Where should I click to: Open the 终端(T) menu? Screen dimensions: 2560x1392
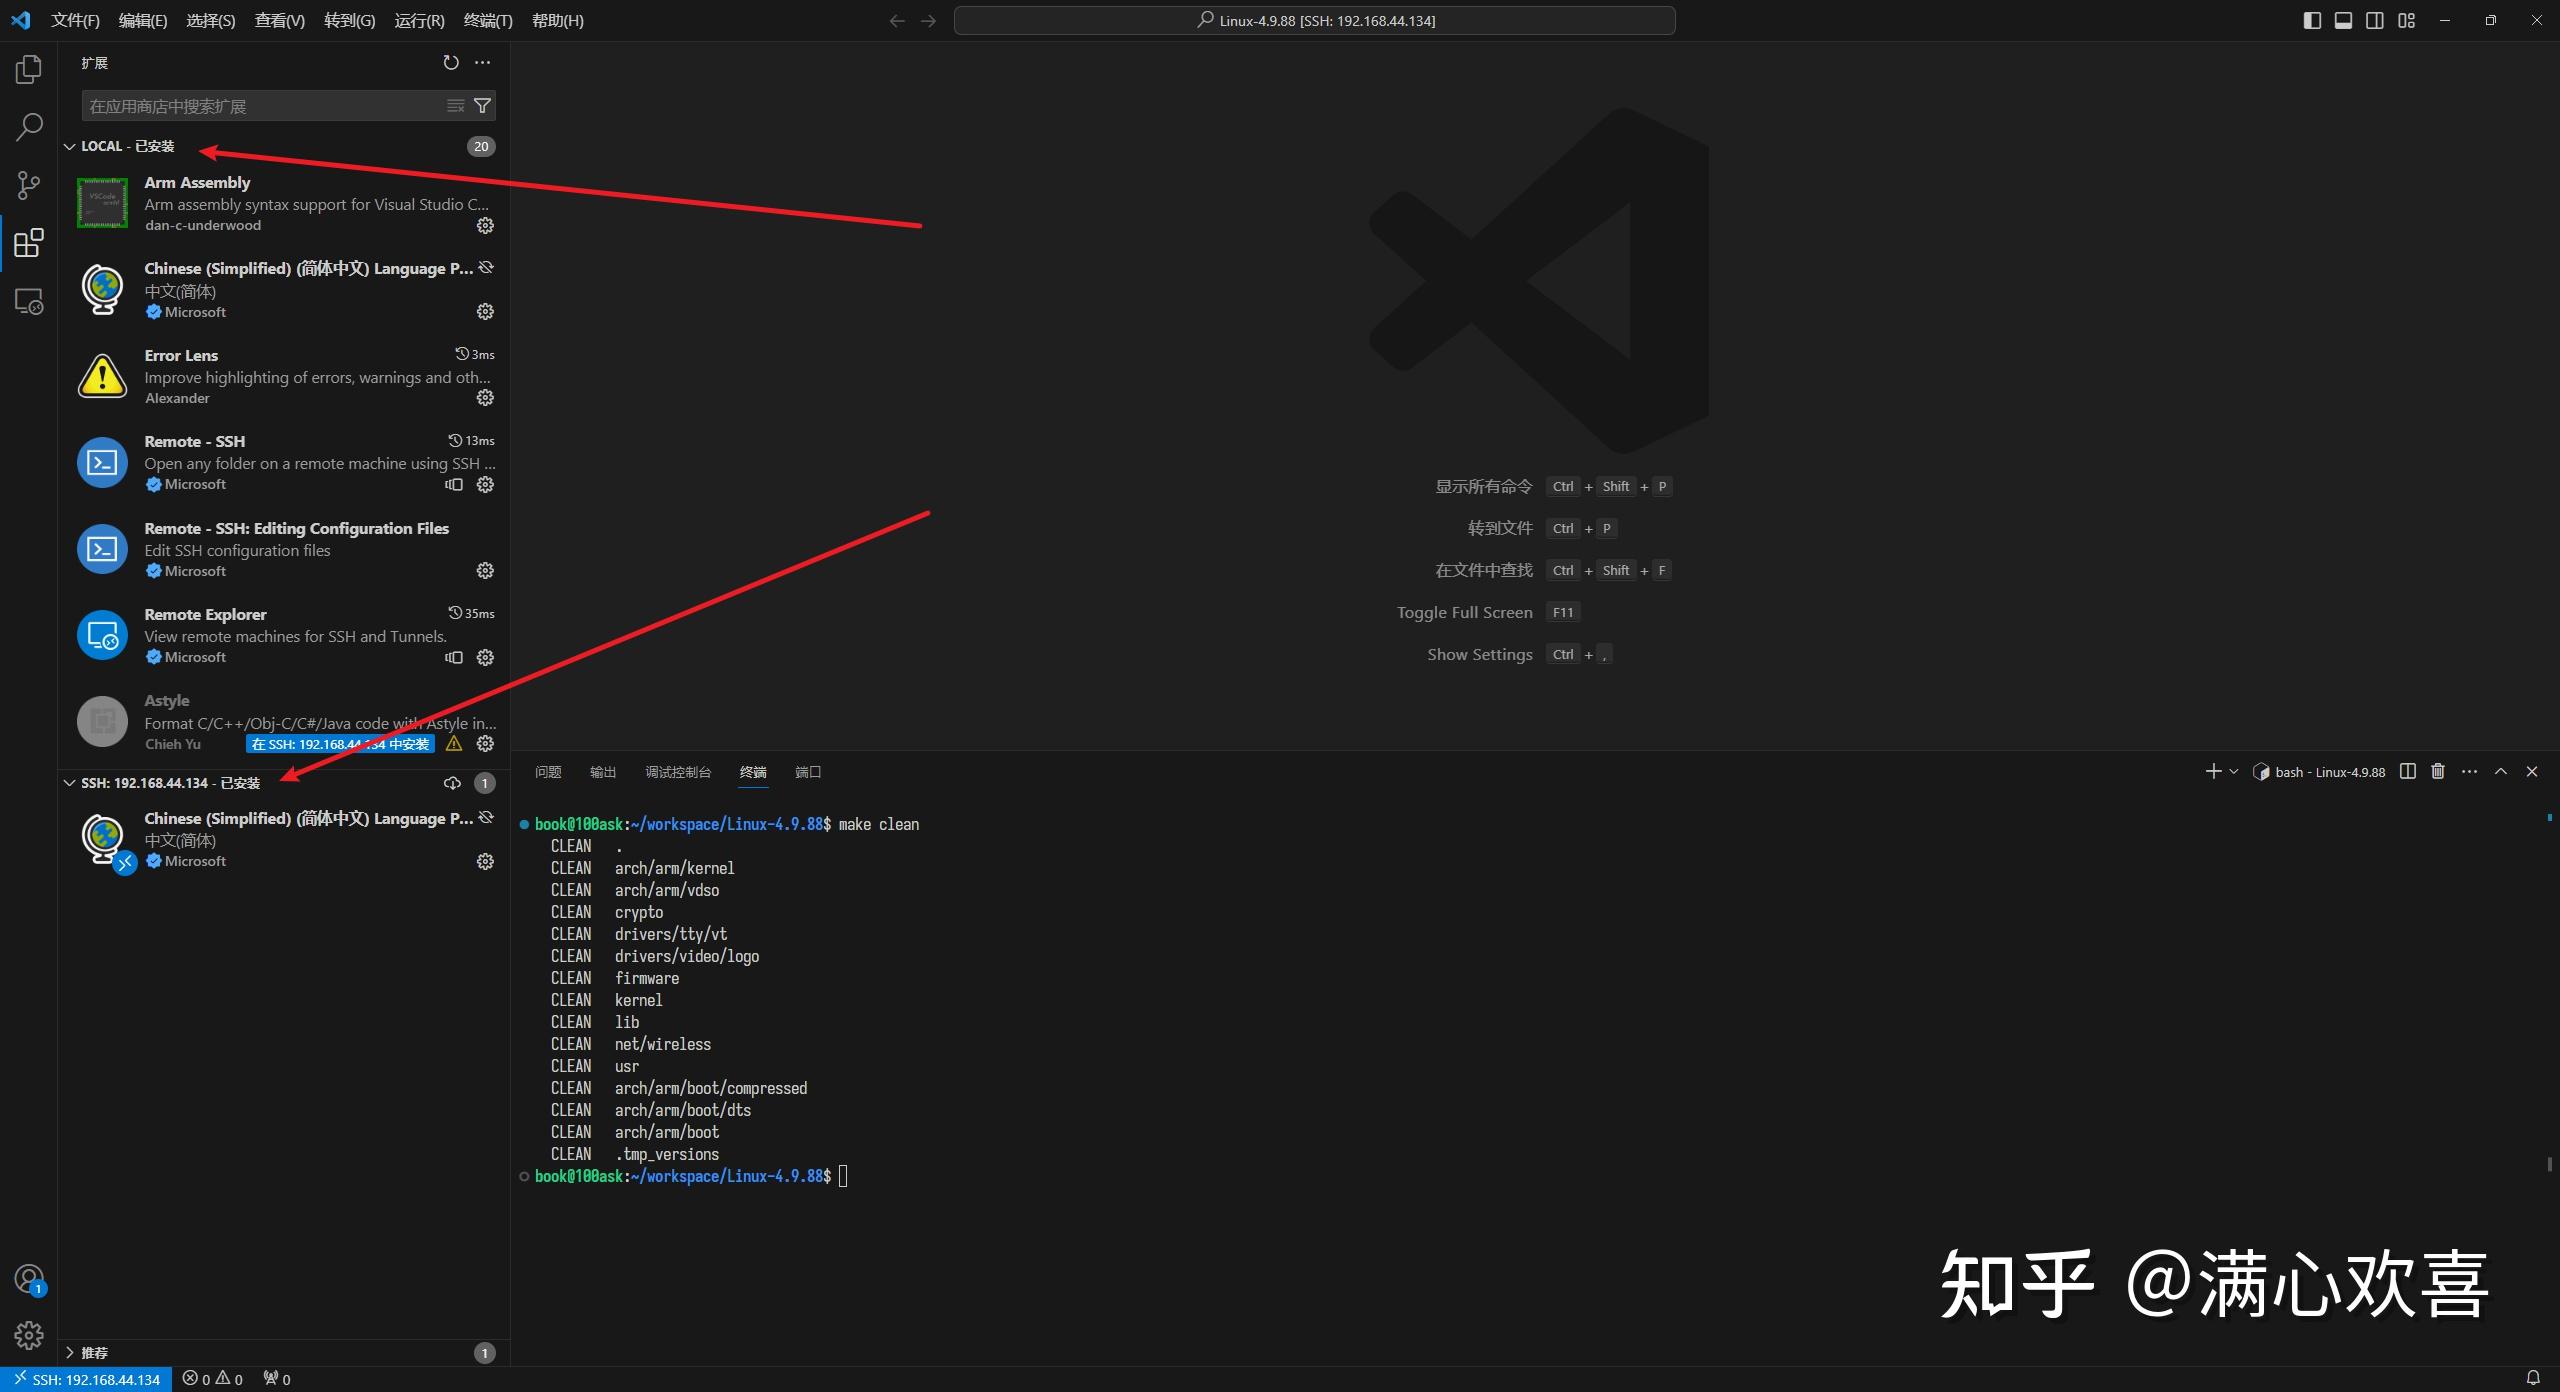[487, 20]
